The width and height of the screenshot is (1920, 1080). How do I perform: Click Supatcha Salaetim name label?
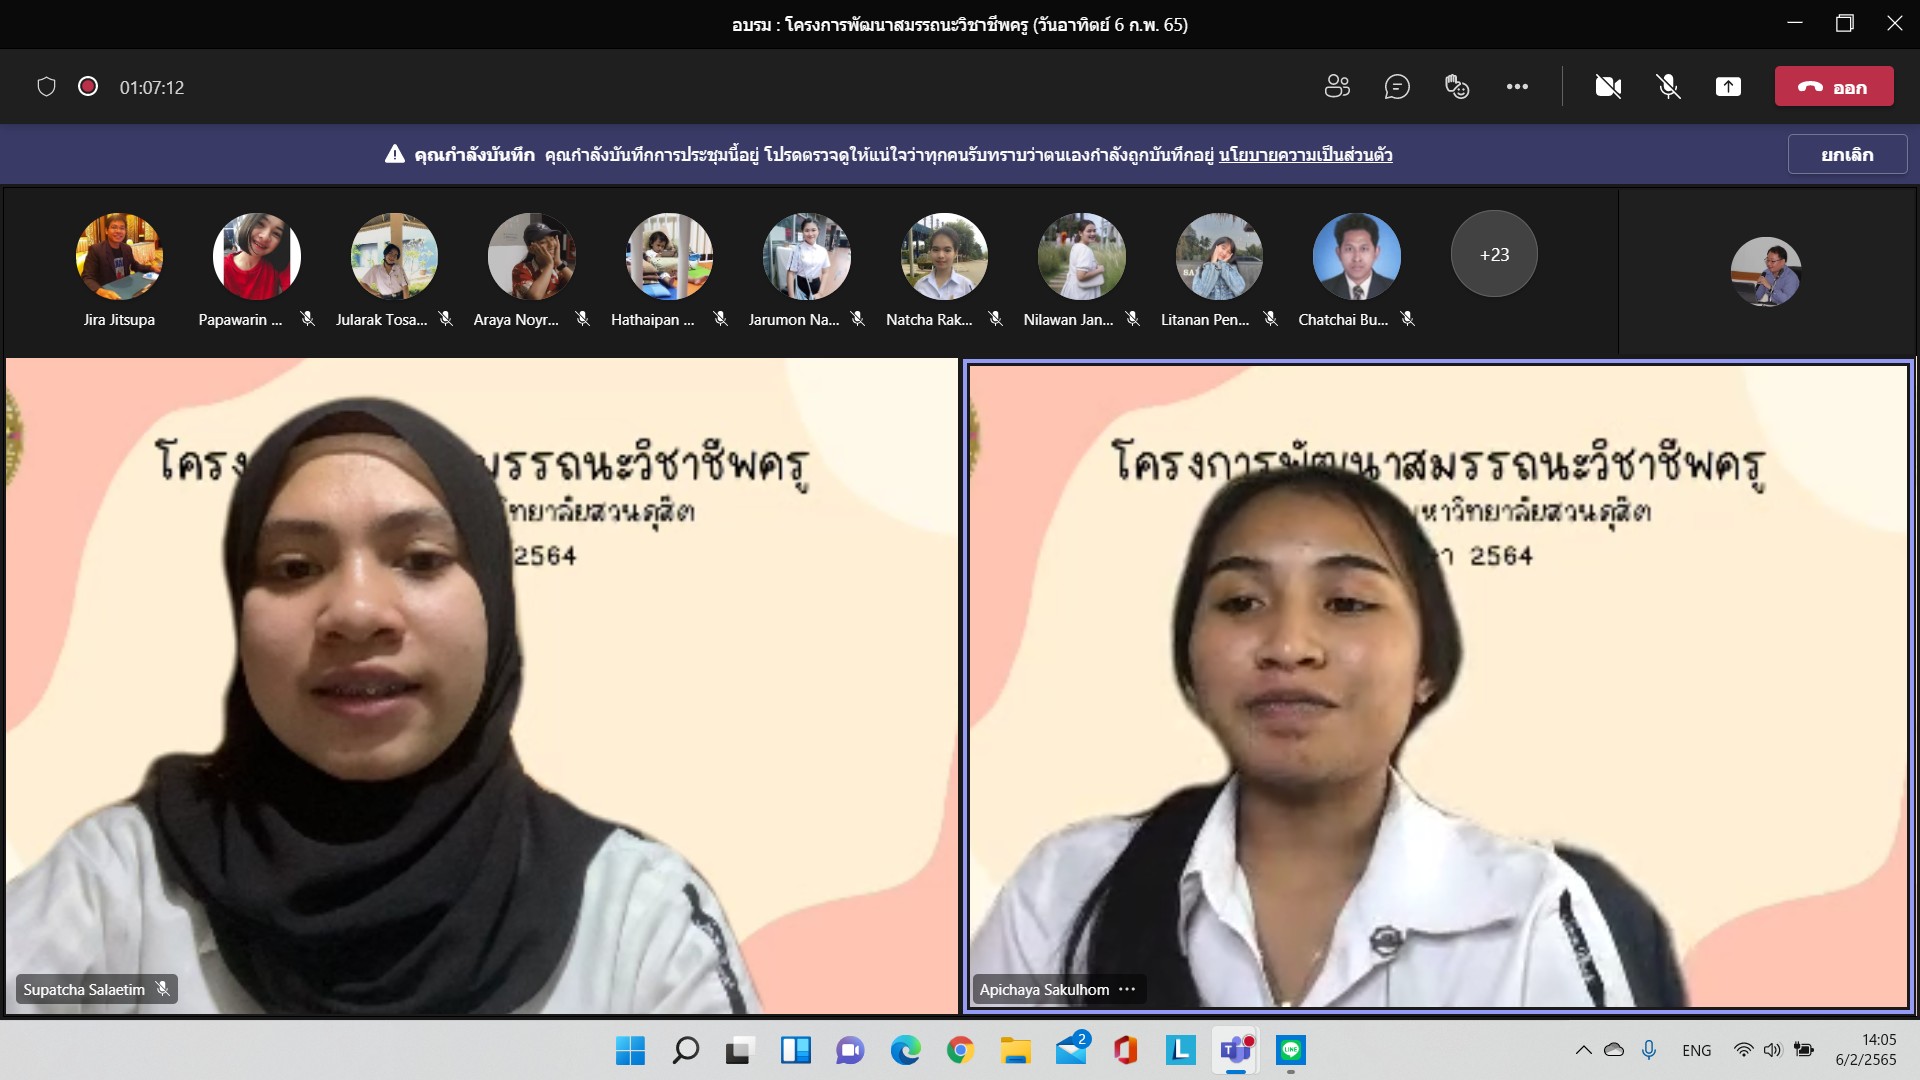tap(84, 989)
